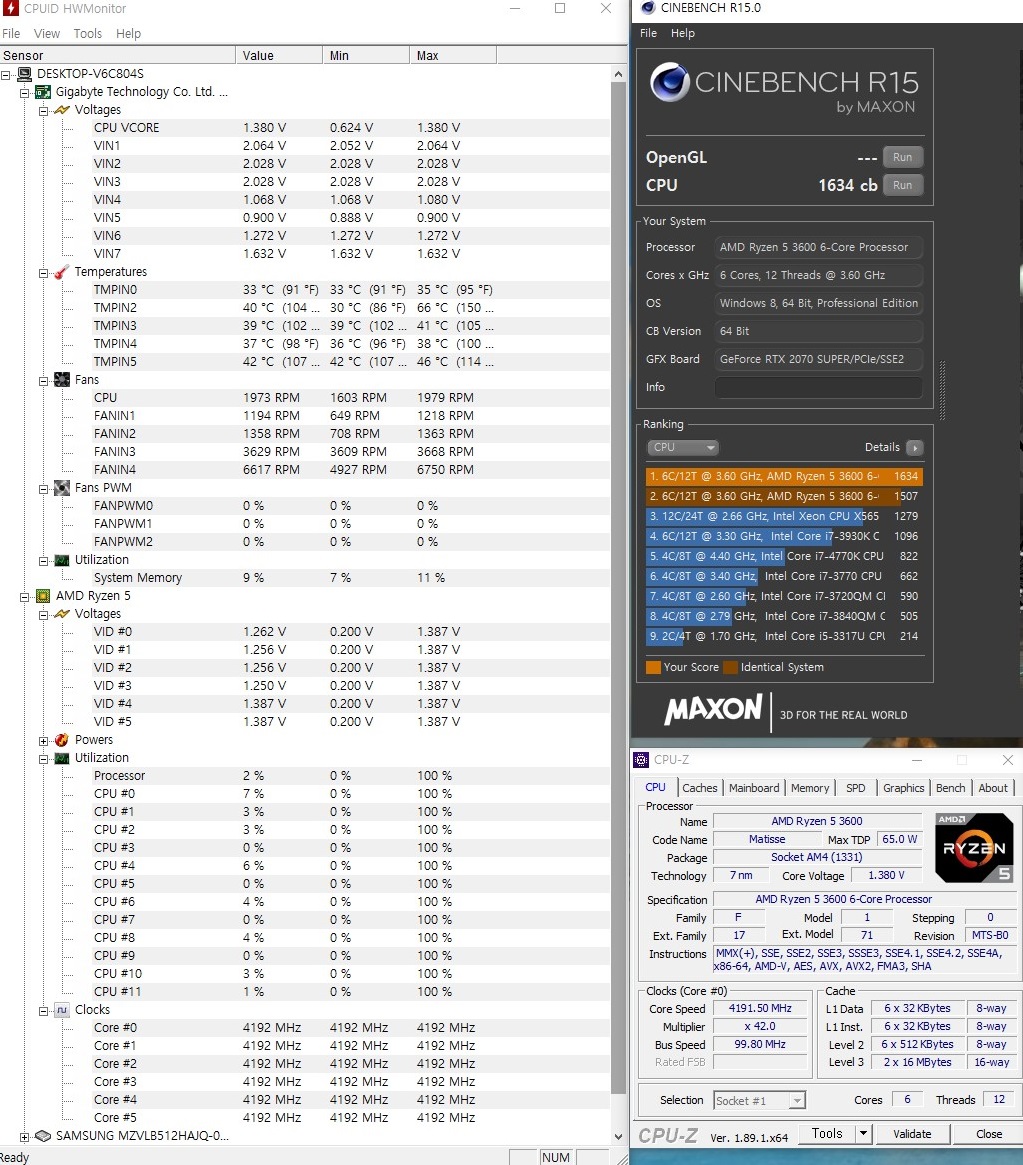Run the OpenGL benchmark
This screenshot has width=1023, height=1165.
pos(903,157)
